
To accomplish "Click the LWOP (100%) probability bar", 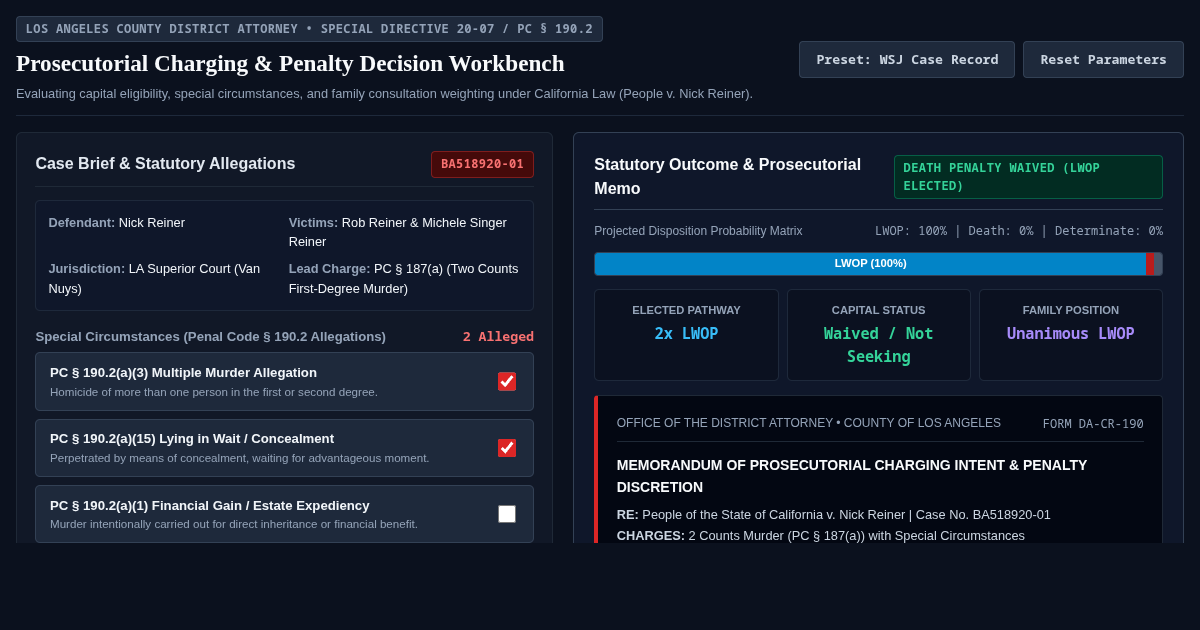I will 870,264.
